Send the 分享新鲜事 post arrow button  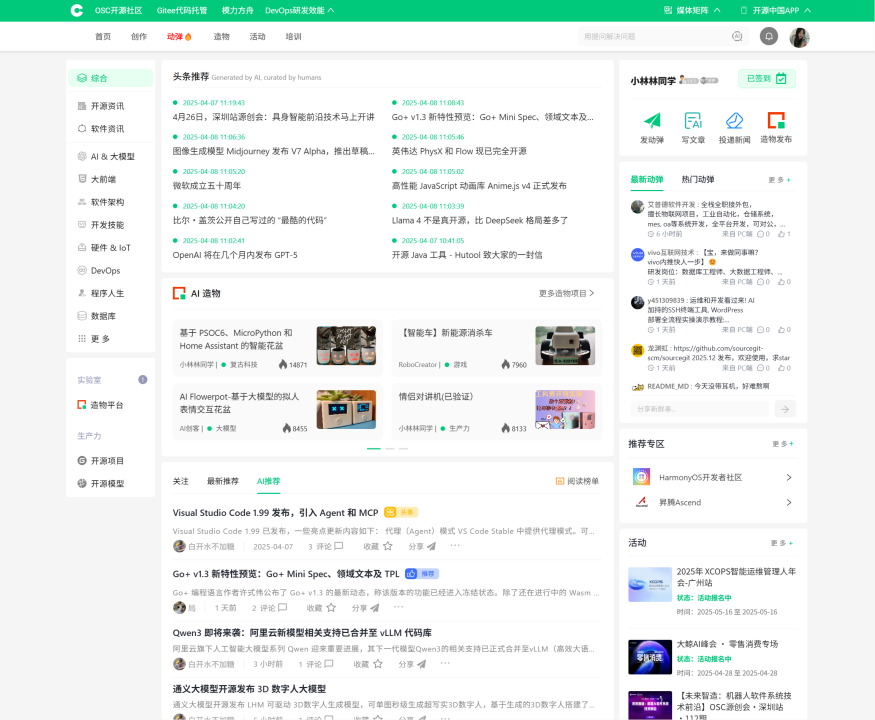[785, 409]
